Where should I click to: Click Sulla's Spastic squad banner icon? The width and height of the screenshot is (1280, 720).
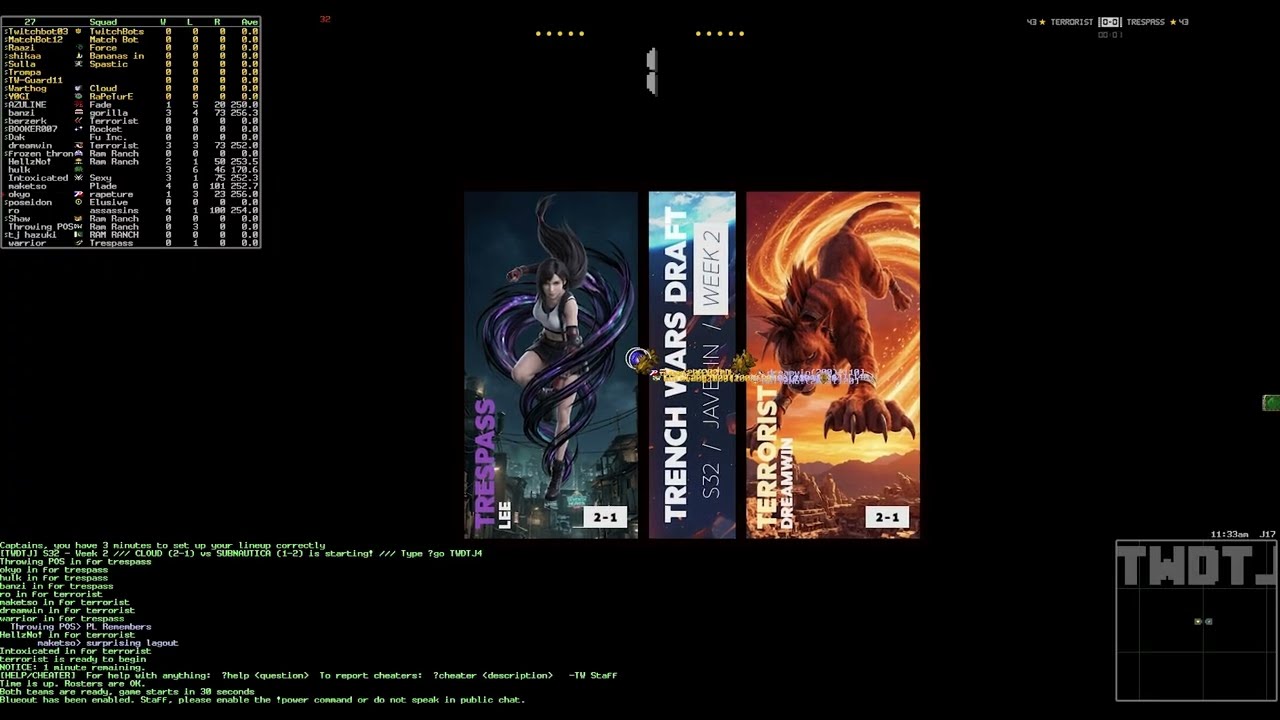(78, 64)
